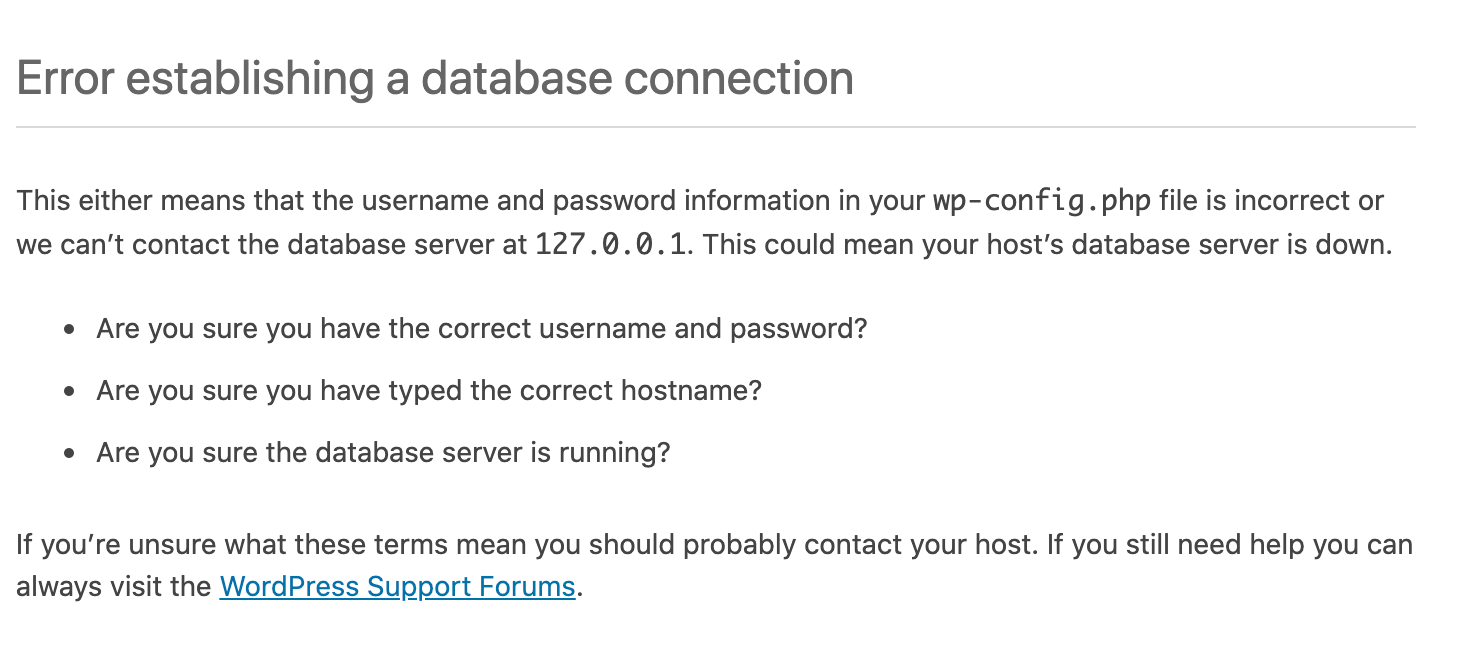Screen dimensions: 1458x648
Task: Click the bullet dot before the username question
Action: [69, 330]
